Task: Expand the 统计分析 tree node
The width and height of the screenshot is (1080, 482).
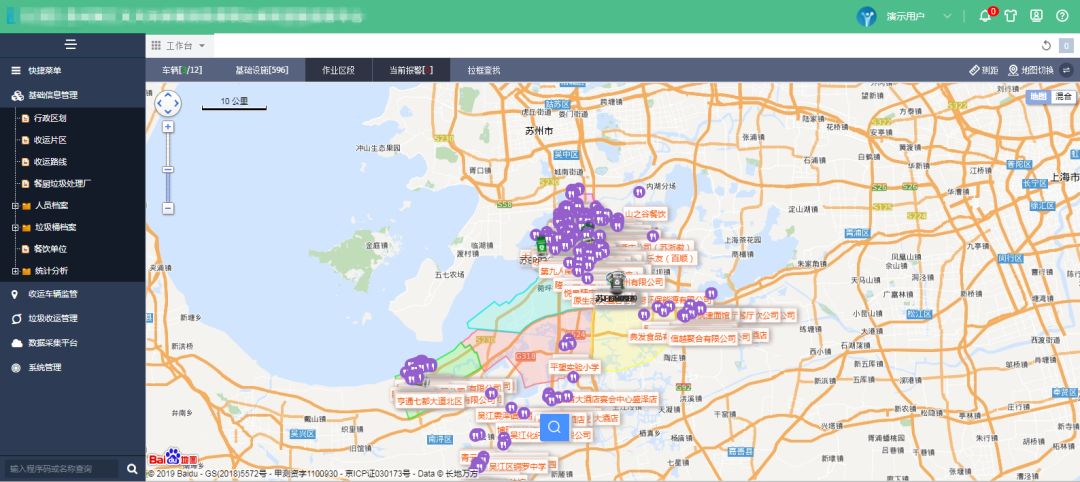Action: click(x=15, y=271)
